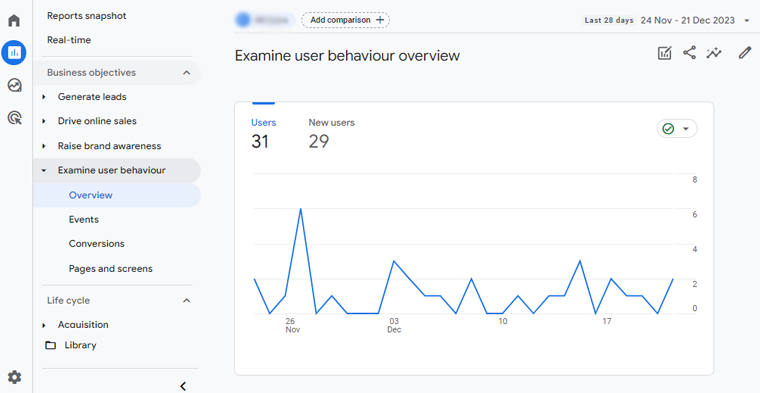This screenshot has height=393, width=760.
Task: Share this report icon
Action: (x=689, y=53)
